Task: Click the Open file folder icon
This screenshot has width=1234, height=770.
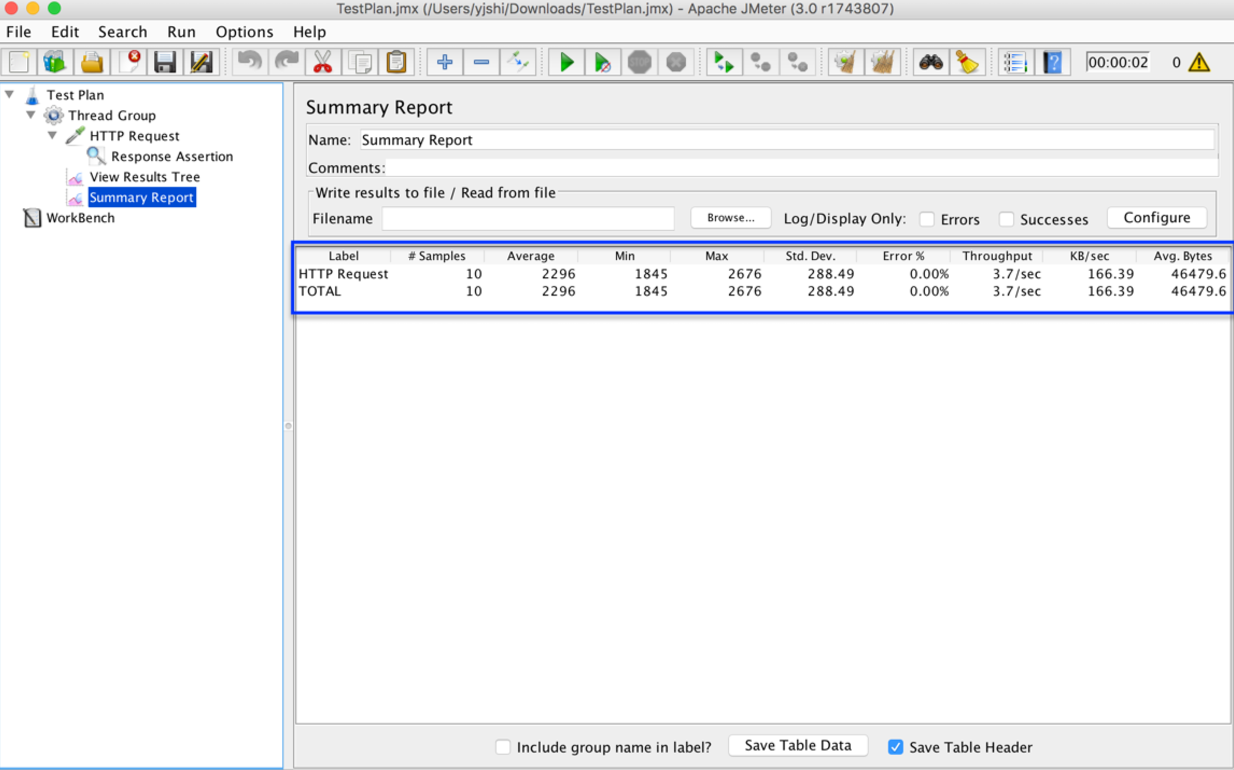Action: click(92, 62)
